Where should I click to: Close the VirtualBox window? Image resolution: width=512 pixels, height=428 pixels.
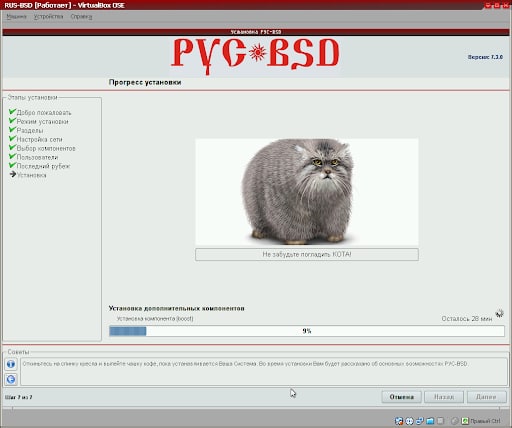pyautogui.click(x=505, y=5)
